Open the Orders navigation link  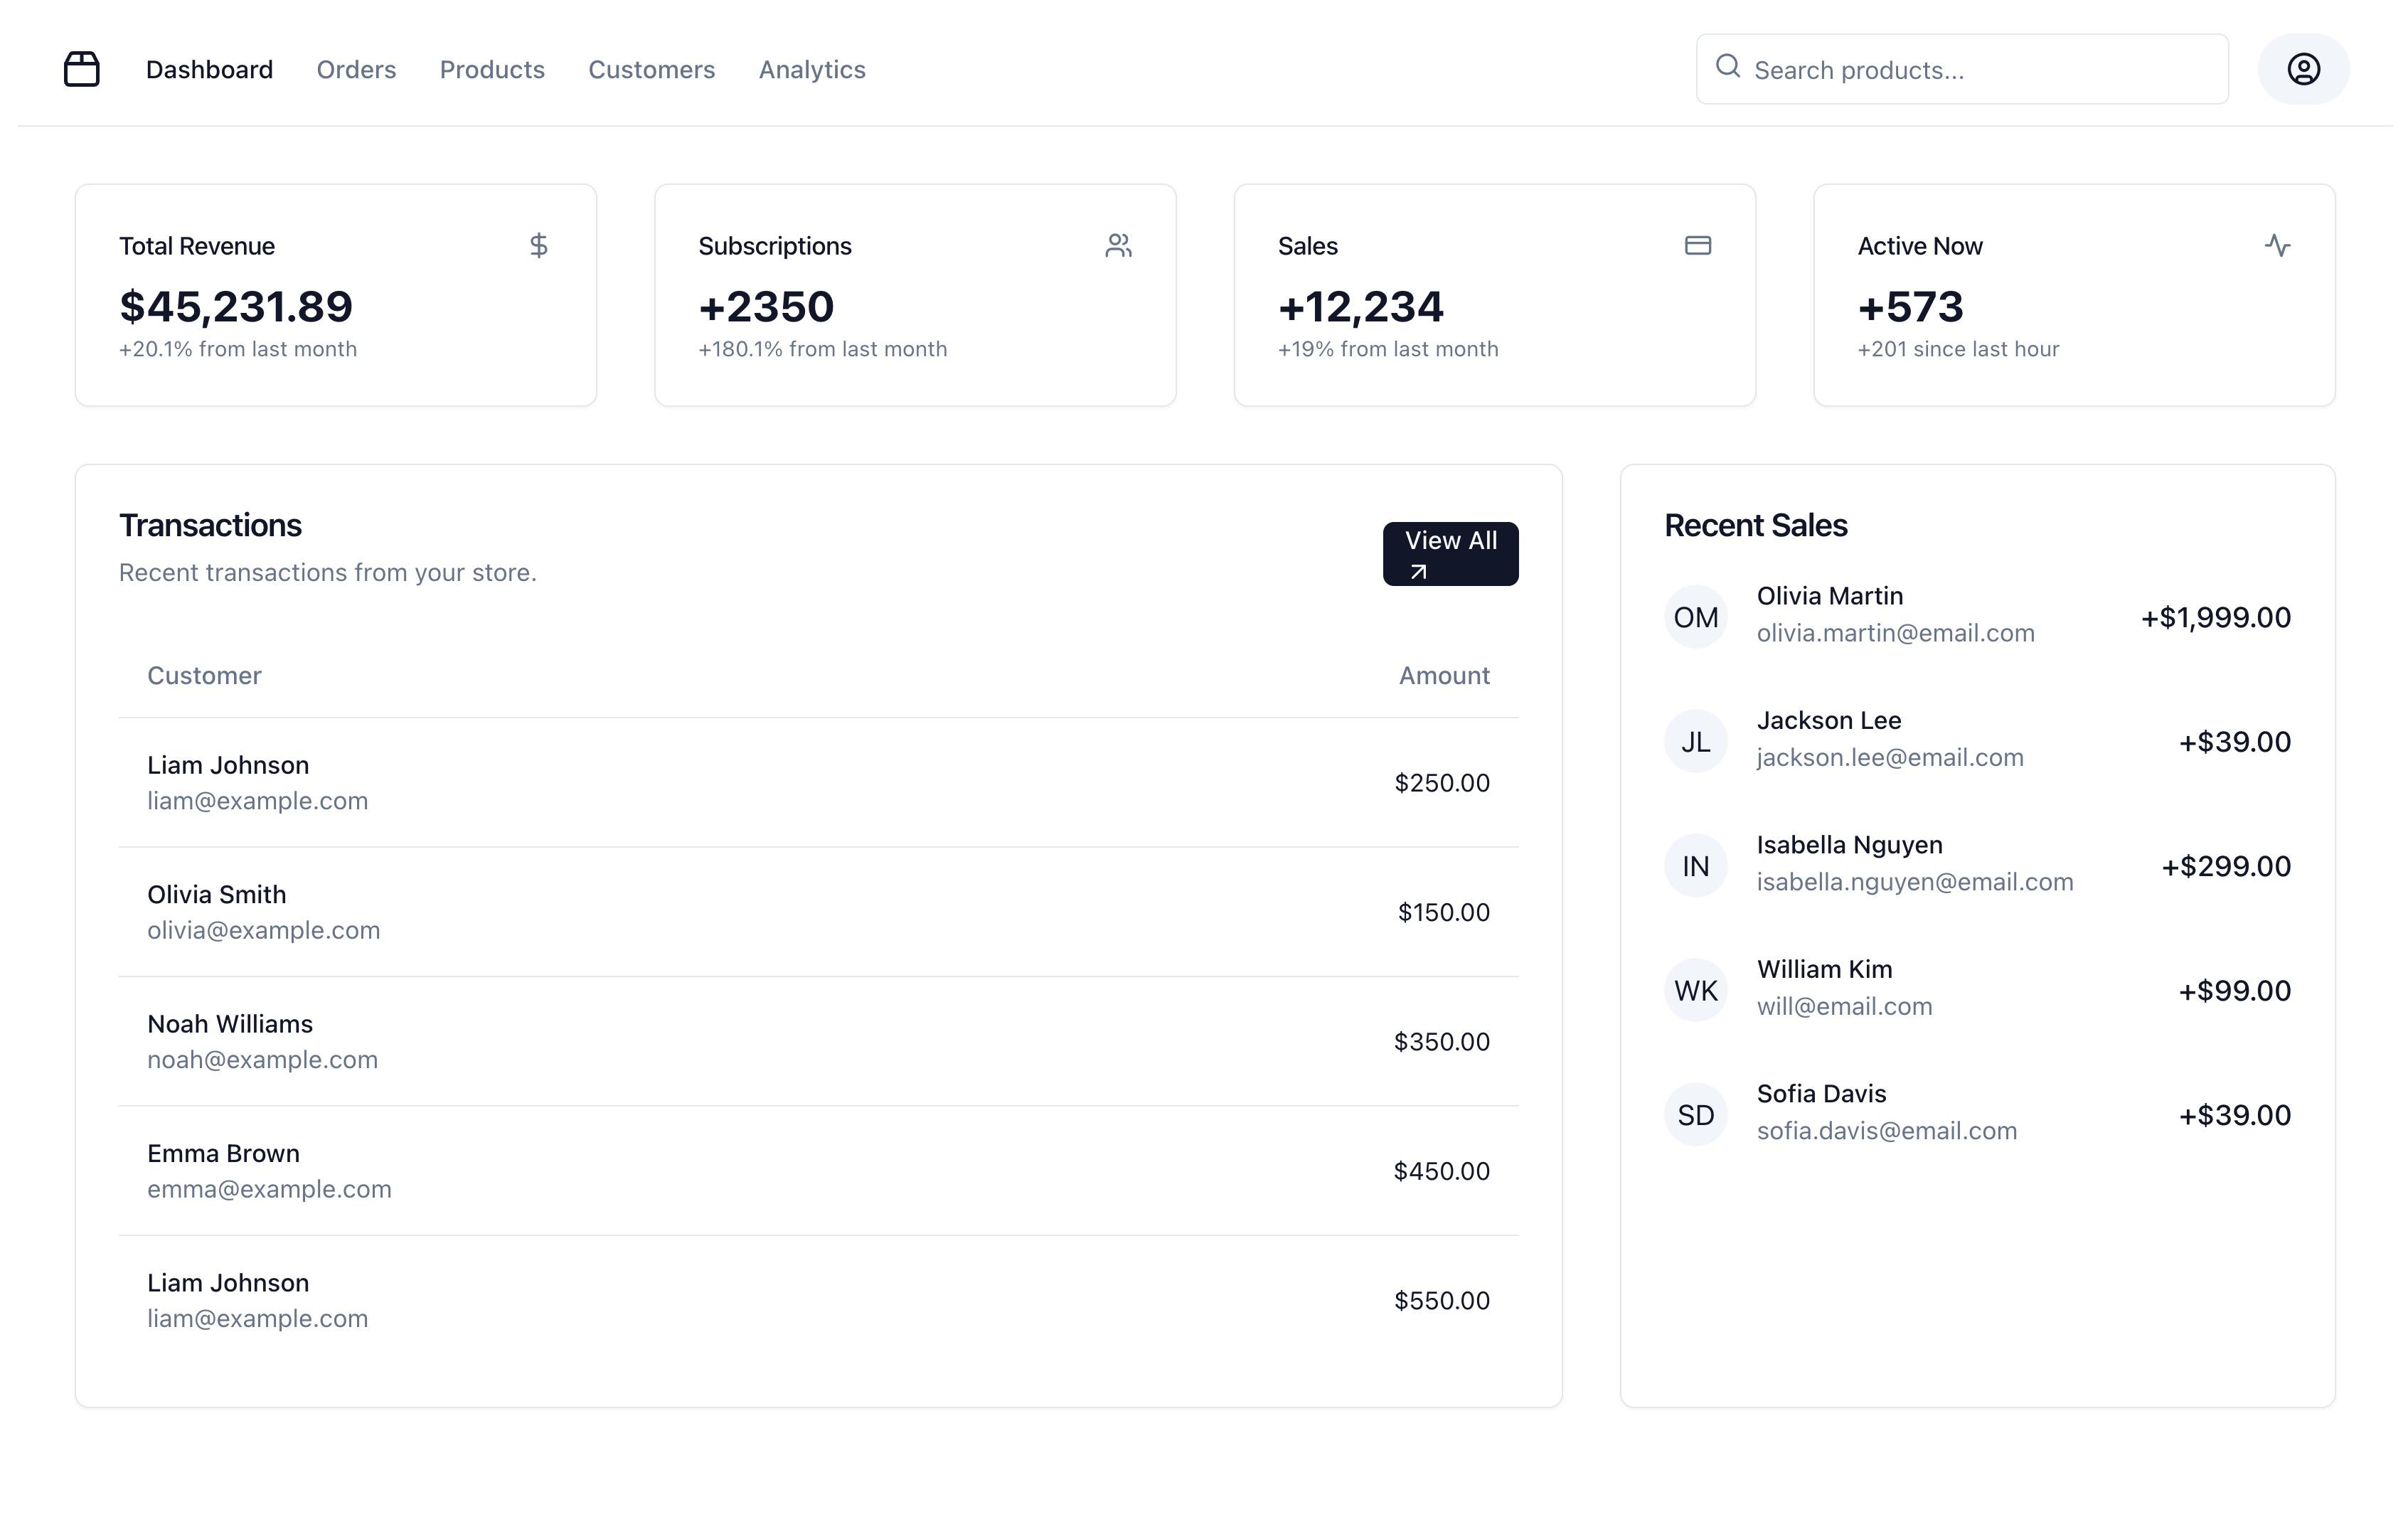tap(356, 69)
